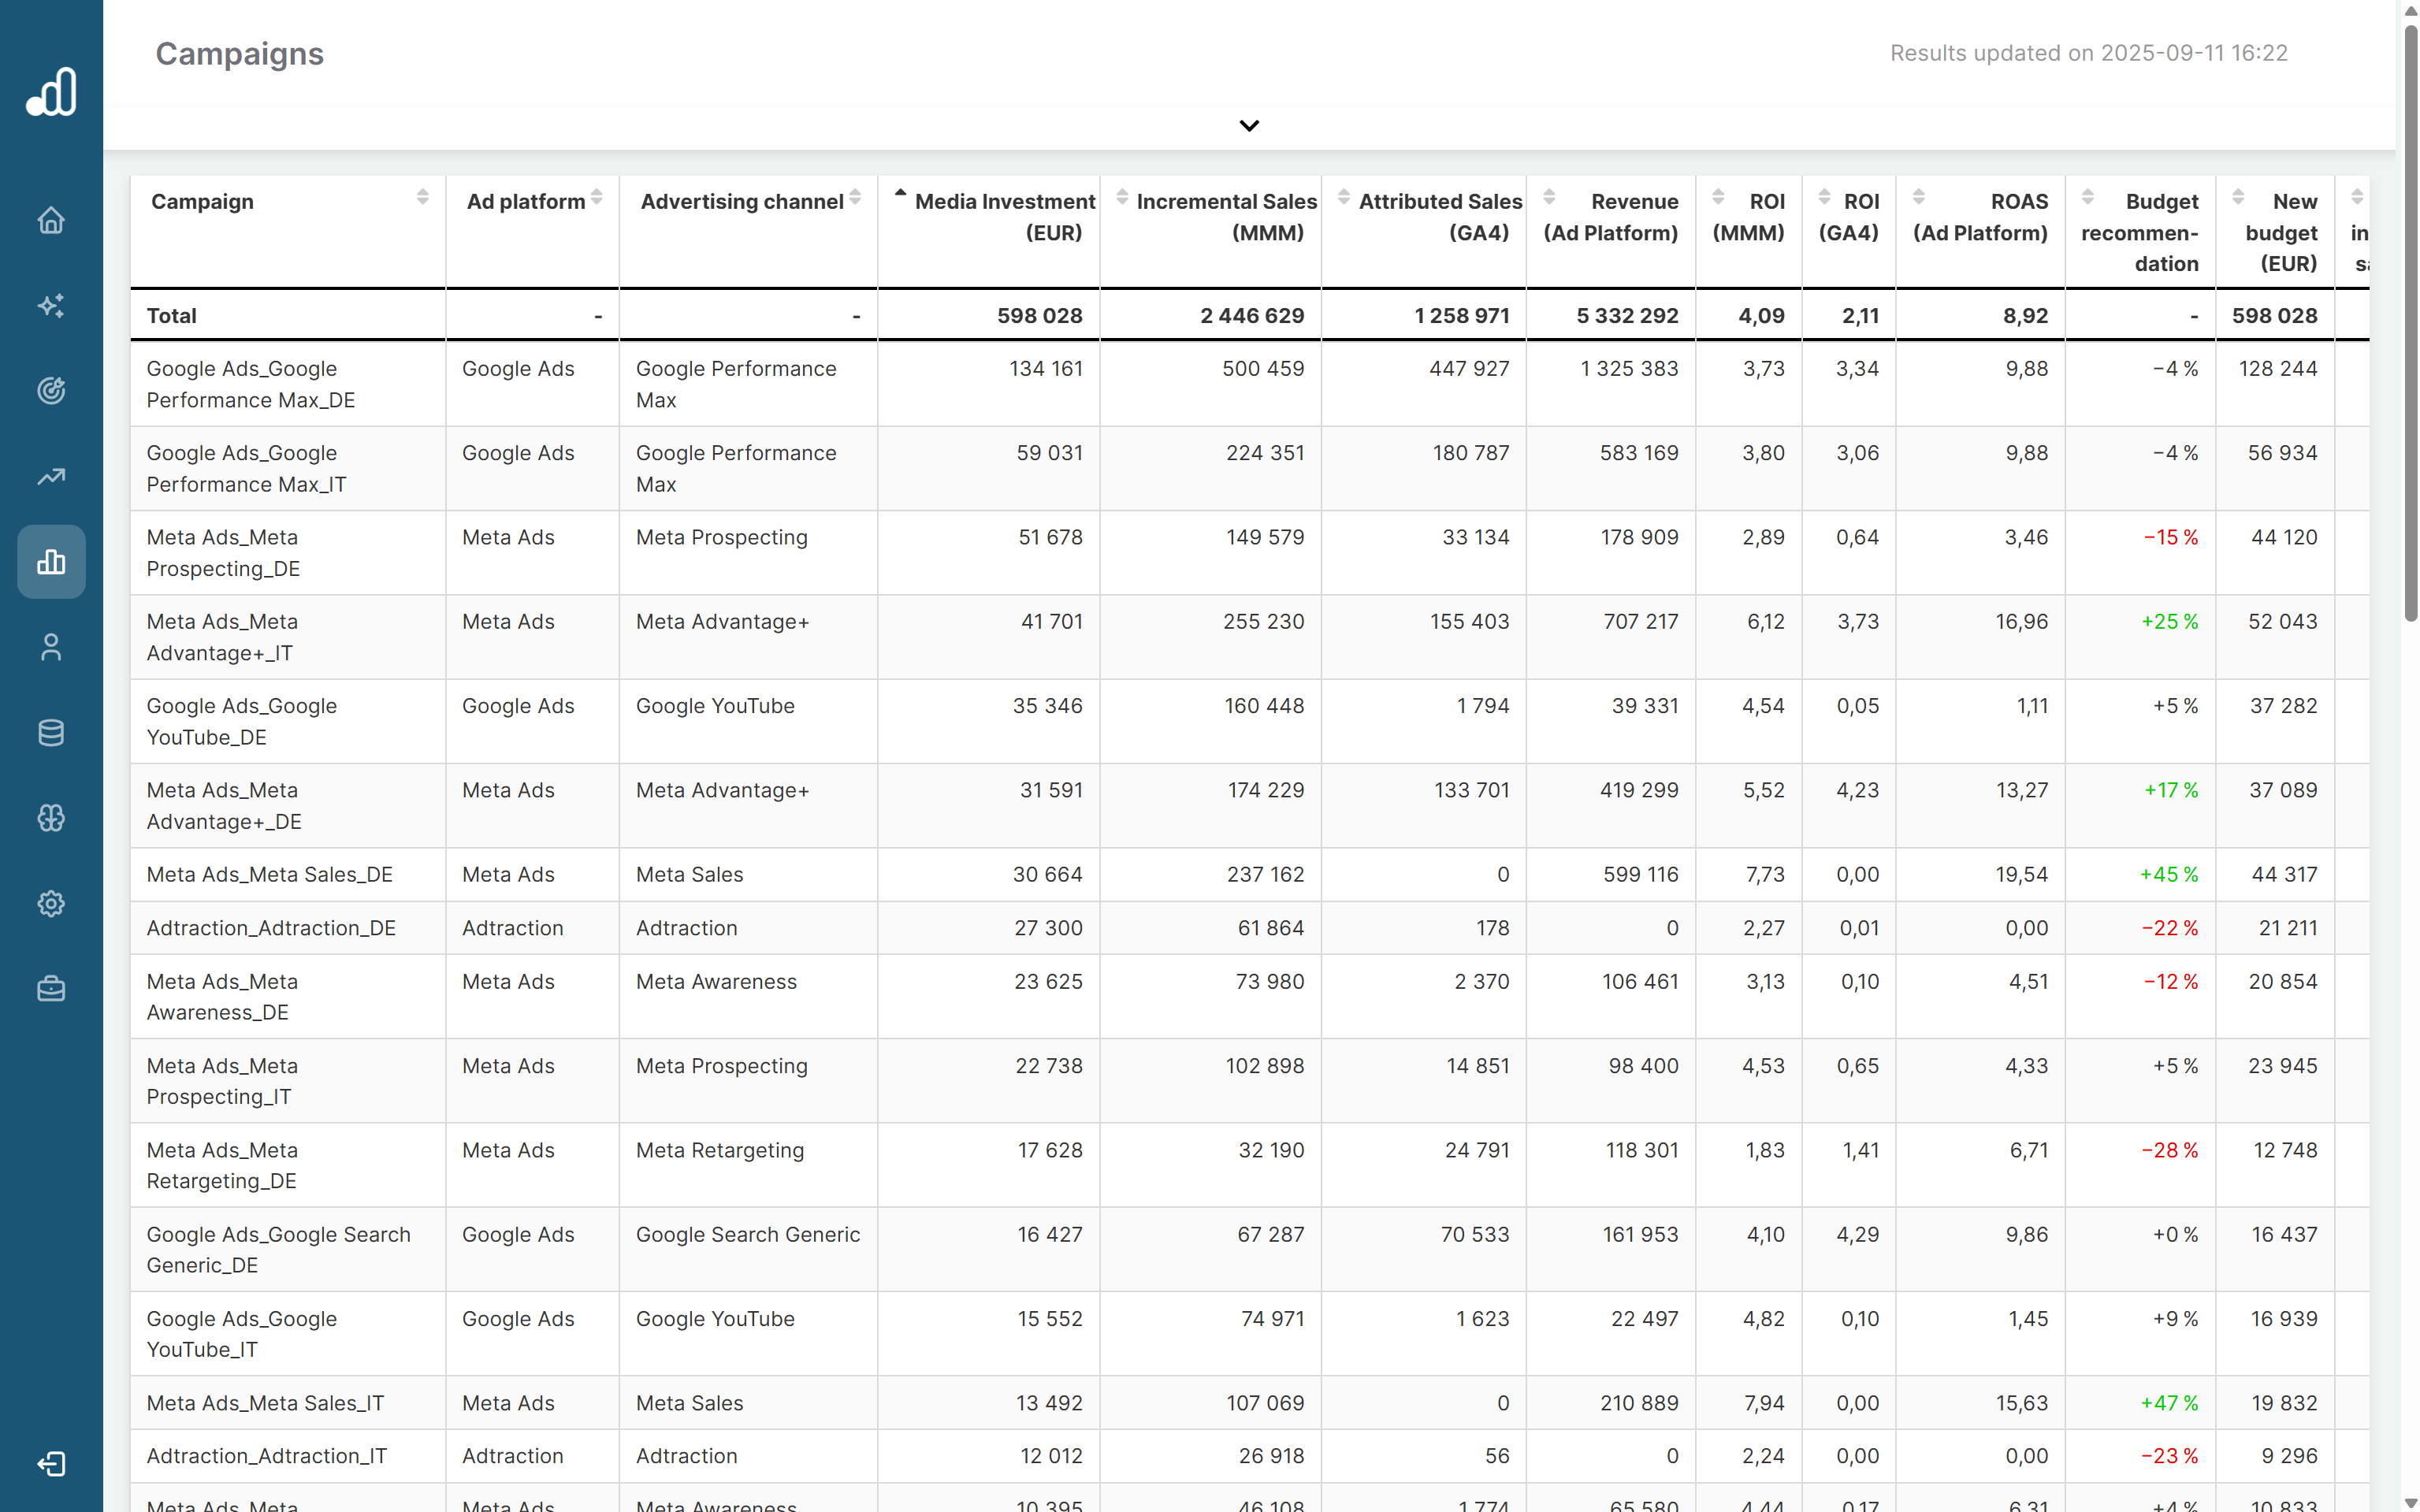Click the -15 % budget recommendation value
Screen dimensions: 2420x1512
tap(2171, 538)
